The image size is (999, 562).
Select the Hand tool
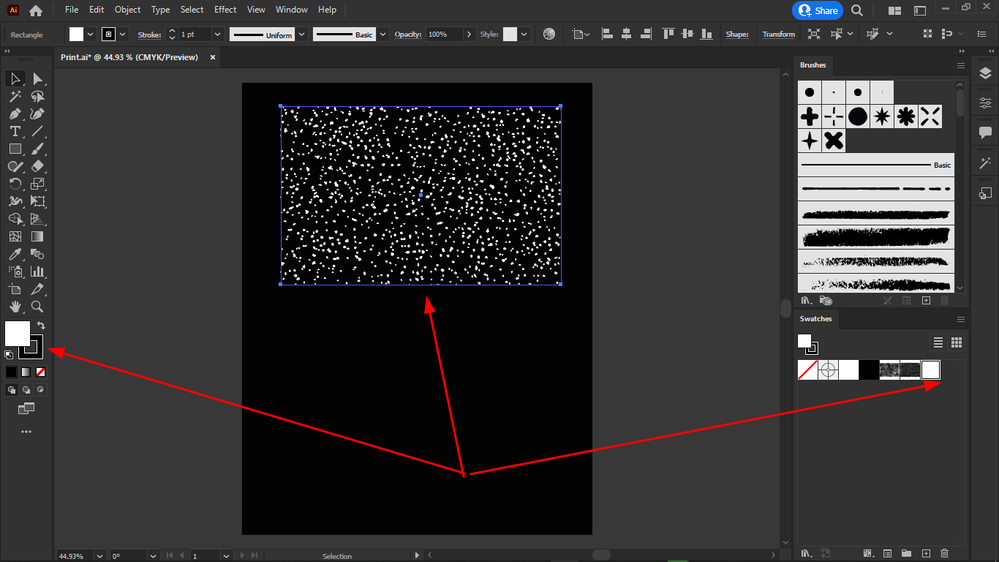pyautogui.click(x=15, y=306)
